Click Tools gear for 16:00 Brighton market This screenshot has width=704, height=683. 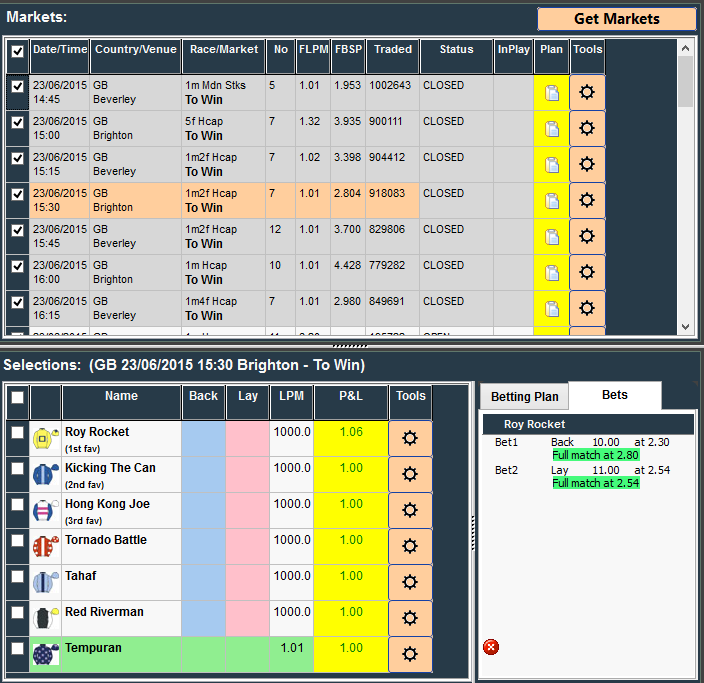[x=587, y=272]
